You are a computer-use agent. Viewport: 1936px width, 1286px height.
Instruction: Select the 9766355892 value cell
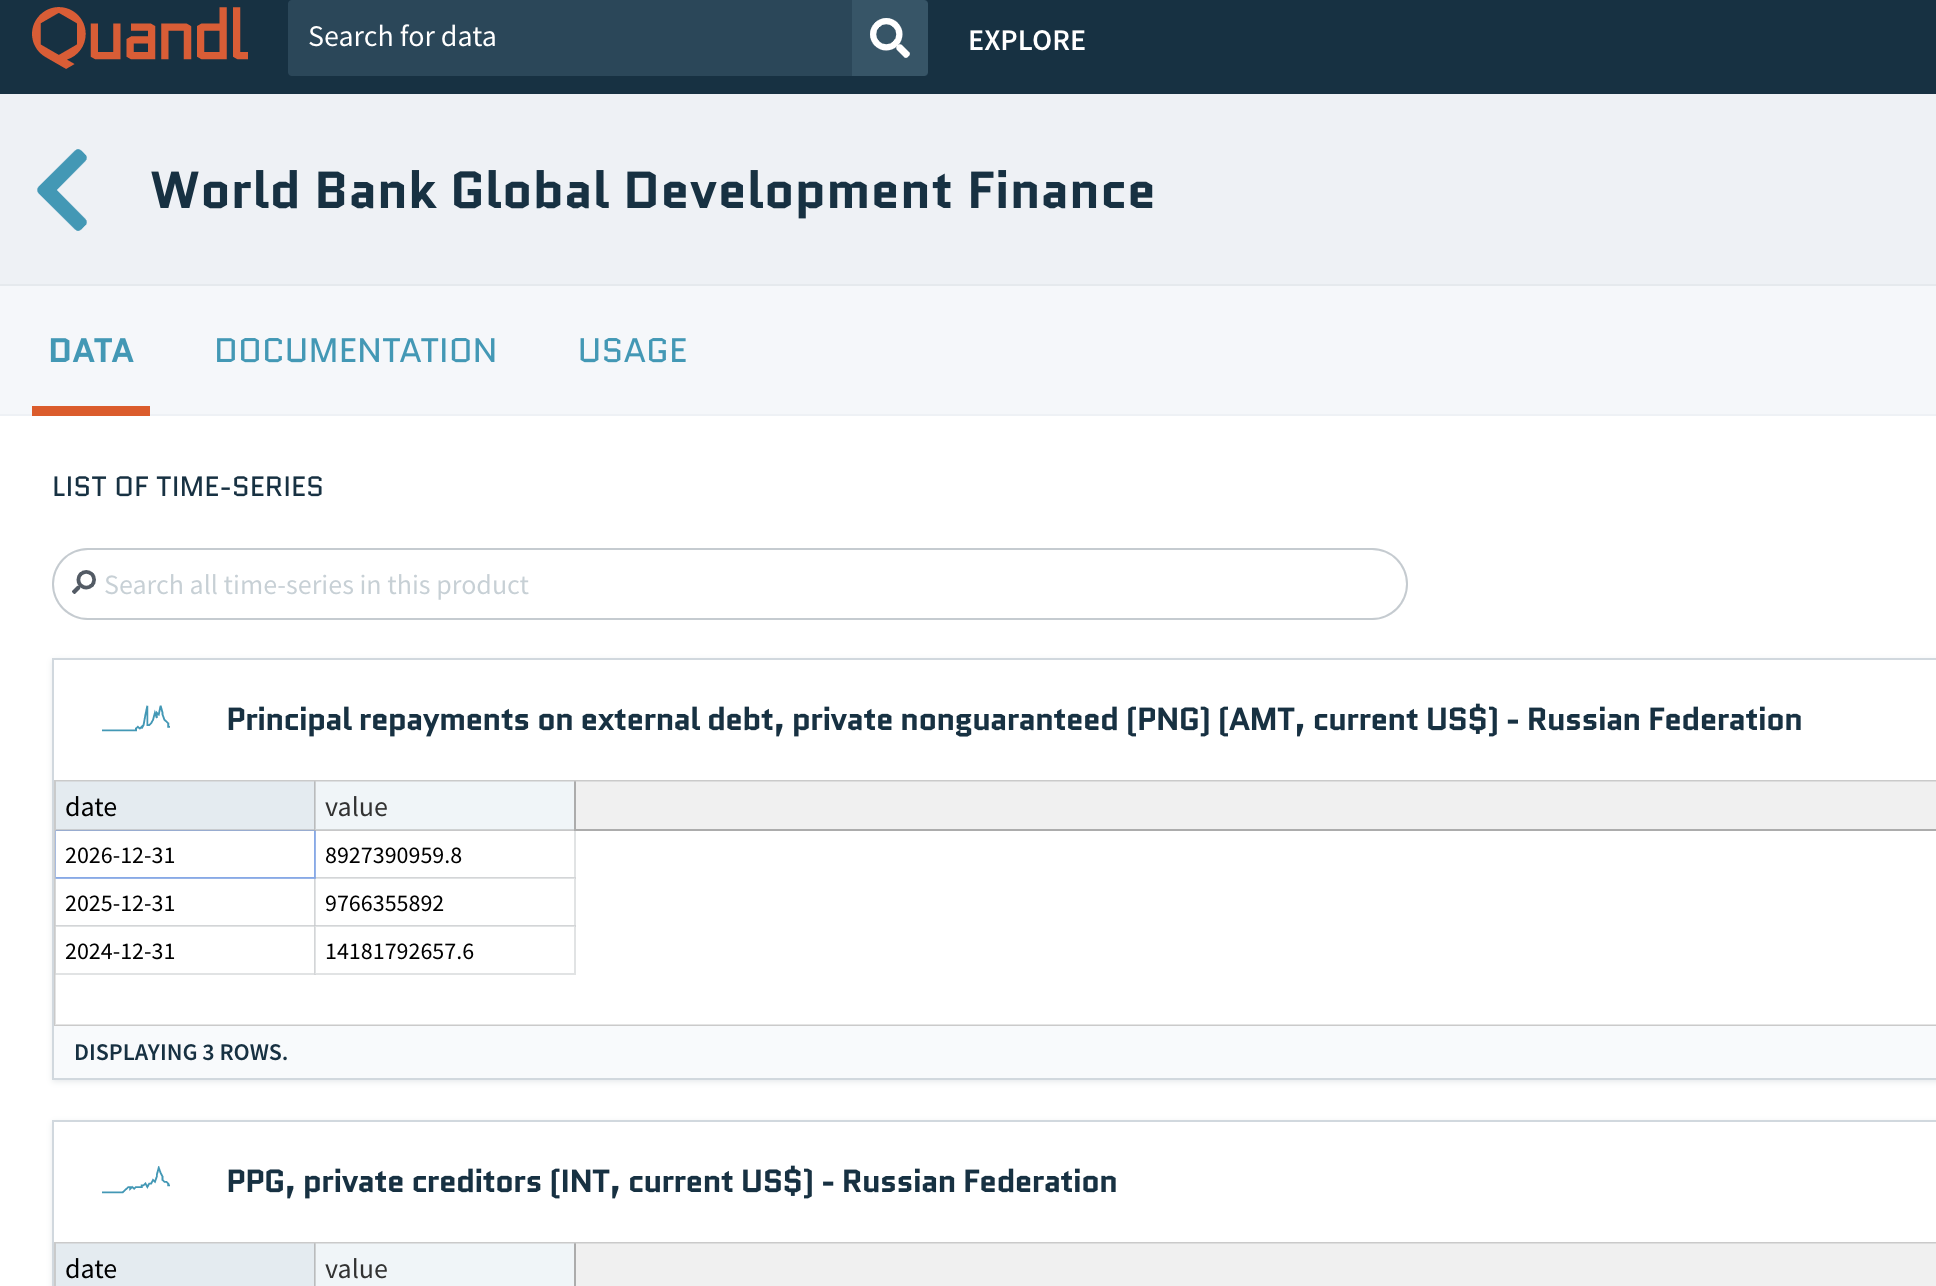click(444, 903)
